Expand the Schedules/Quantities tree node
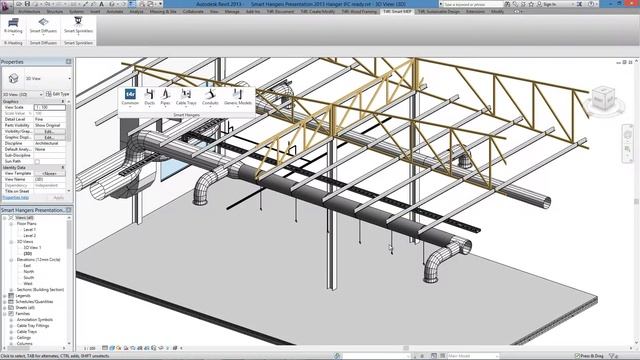This screenshot has width=640, height=360. point(5,302)
